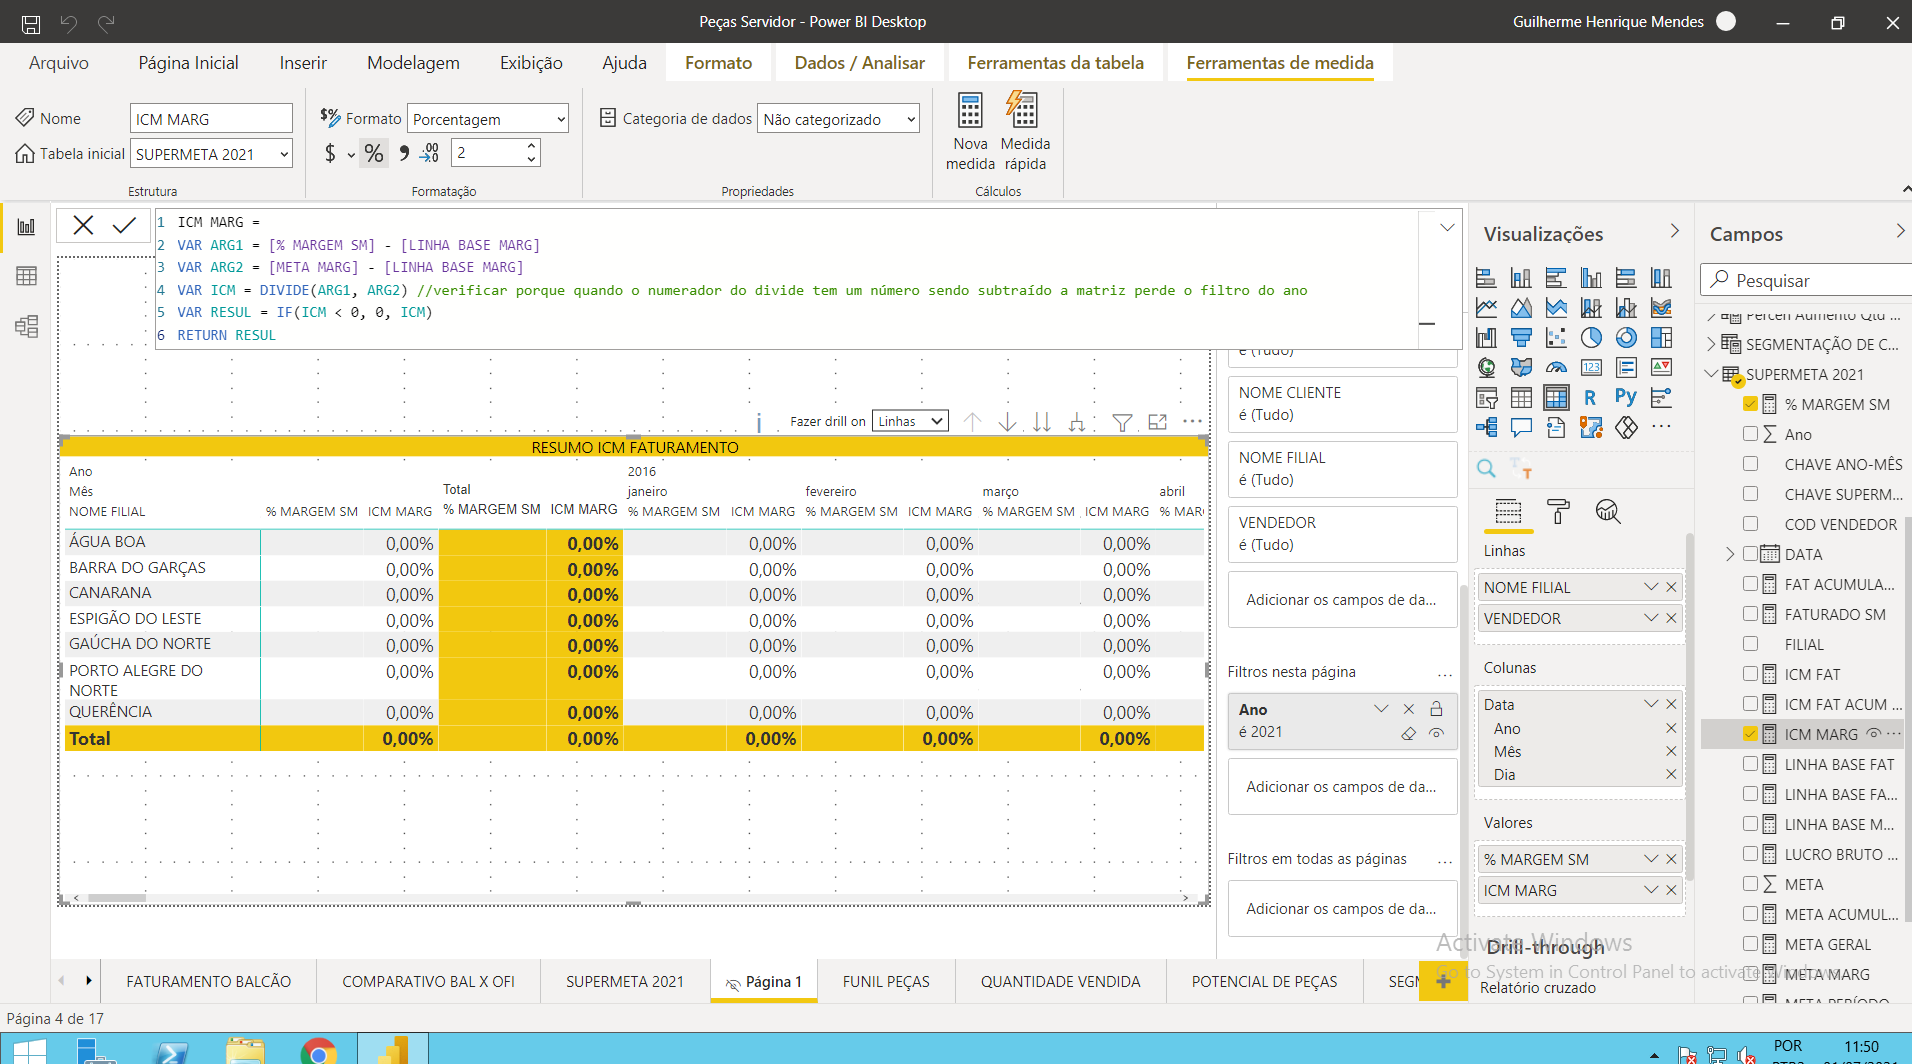Open the Data view from the sidebar
The image size is (1912, 1064).
tap(27, 276)
